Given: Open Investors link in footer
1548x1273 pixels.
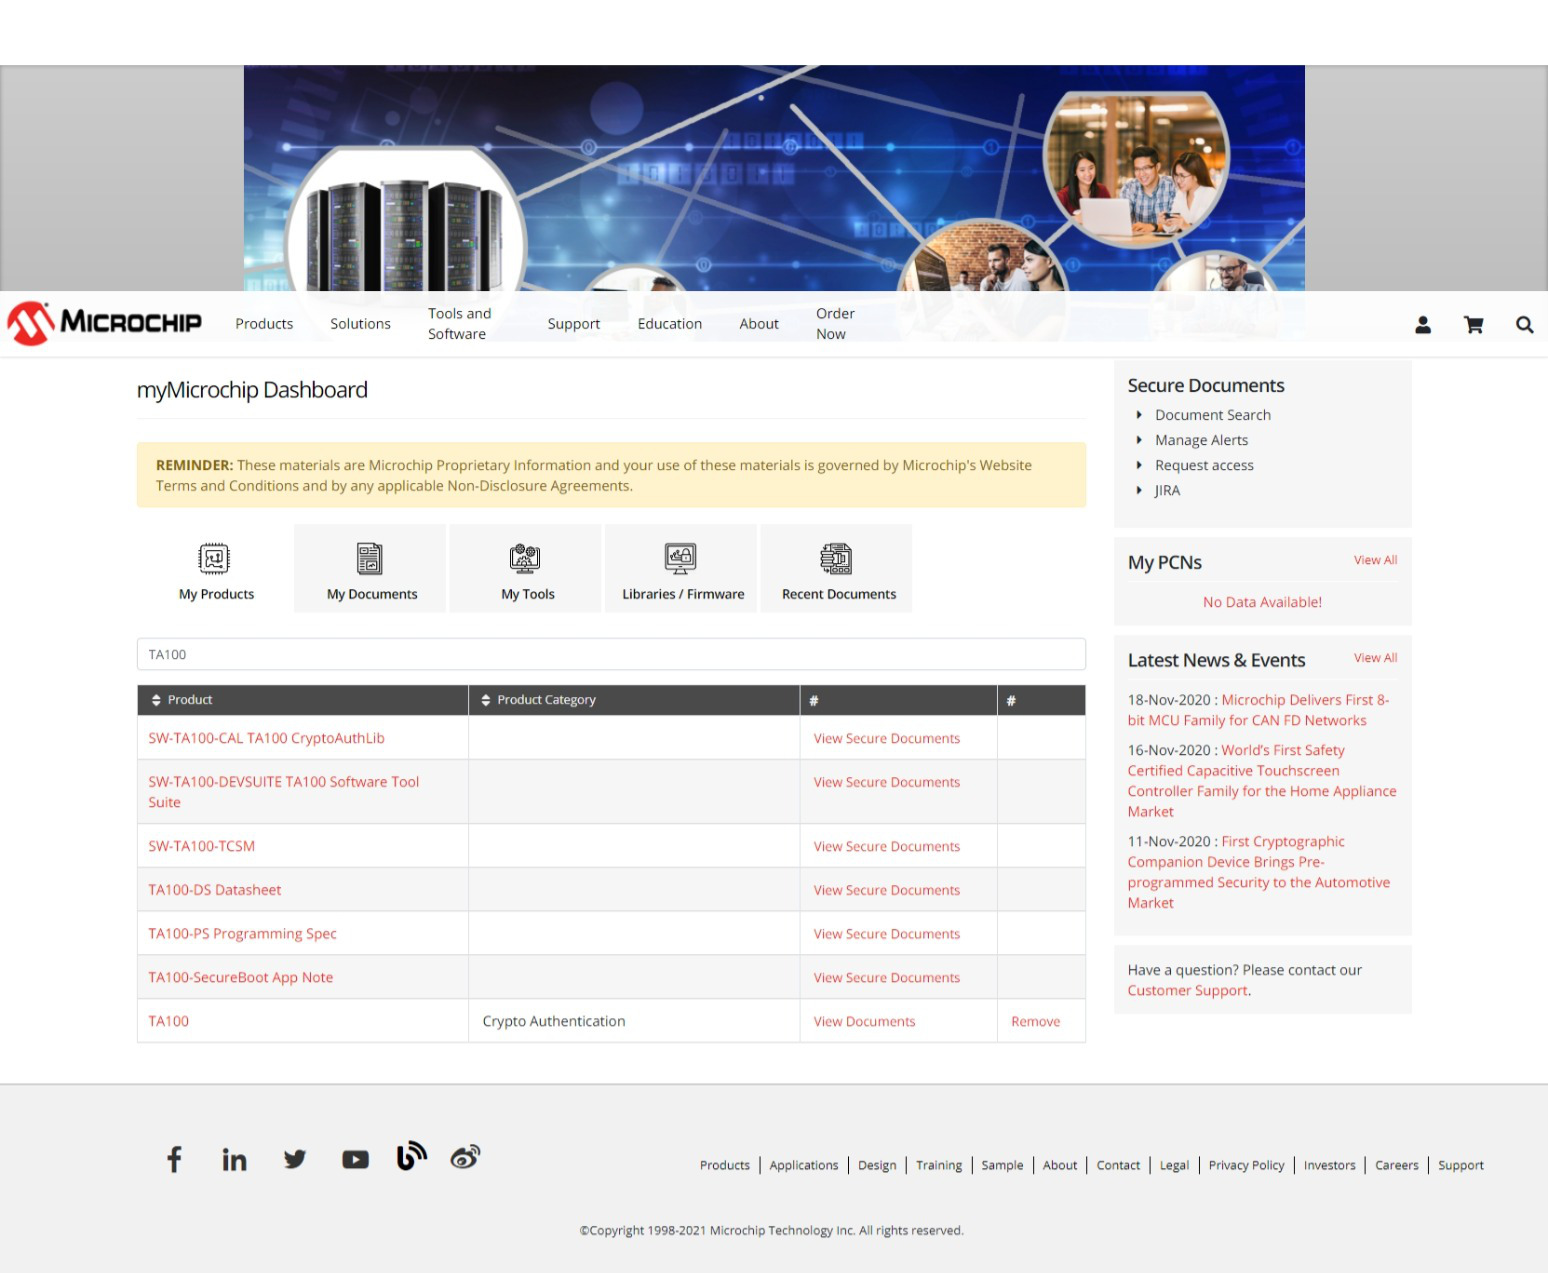Looking at the screenshot, I should click(1329, 1165).
